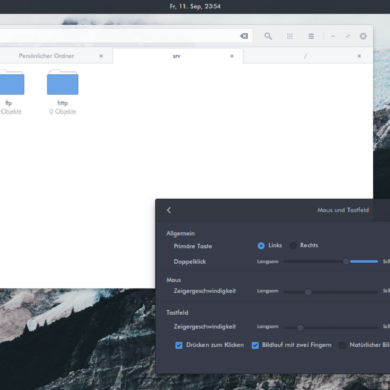Close the Persönlicher Ordner tab
Viewport: 390px width, 390px height.
pos(101,56)
